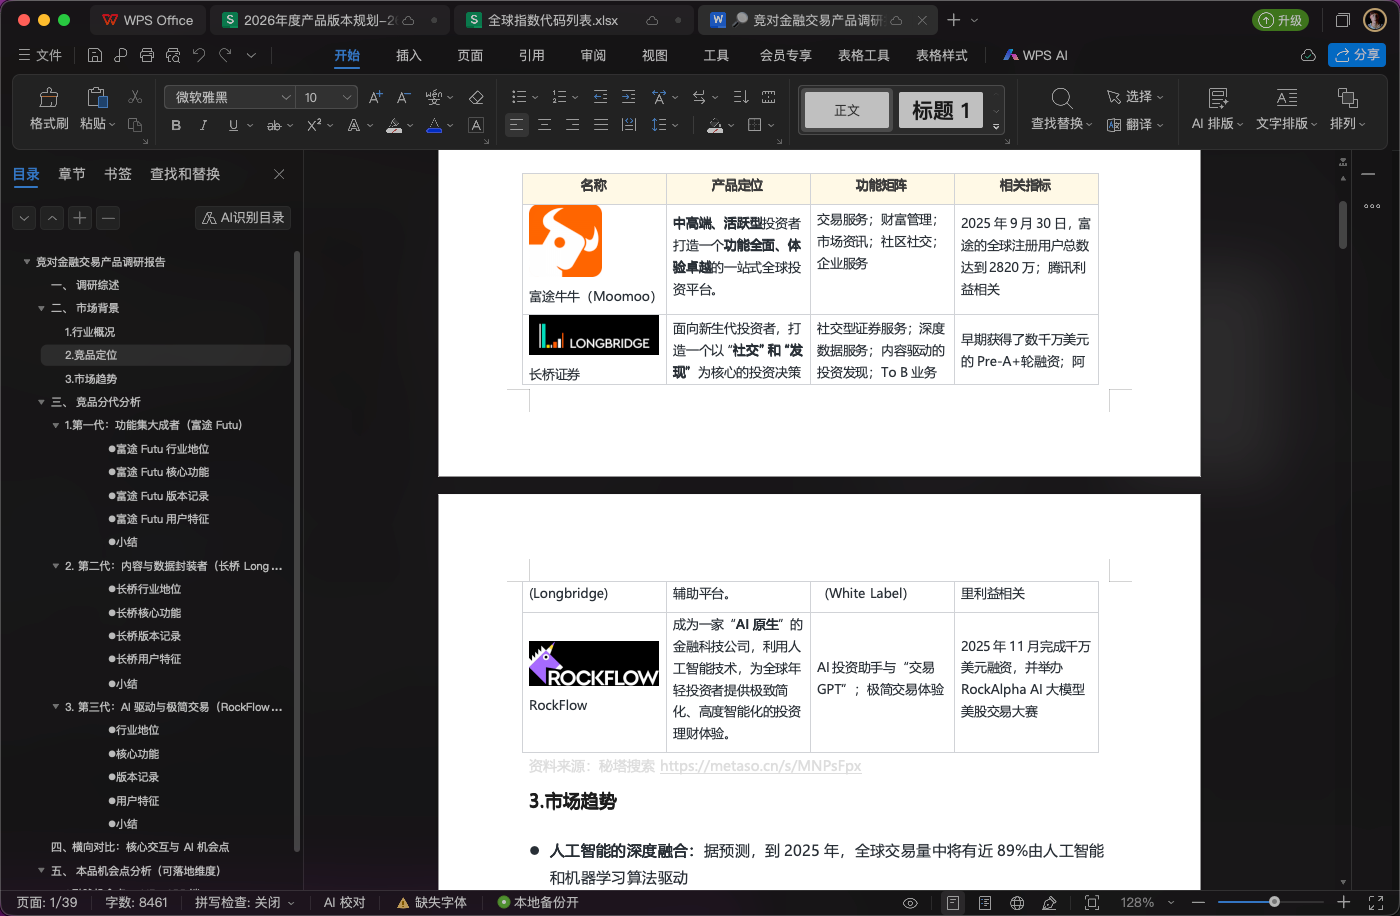Image resolution: width=1400 pixels, height=916 pixels.
Task: Click the Undo arrow icon
Action: pos(199,55)
